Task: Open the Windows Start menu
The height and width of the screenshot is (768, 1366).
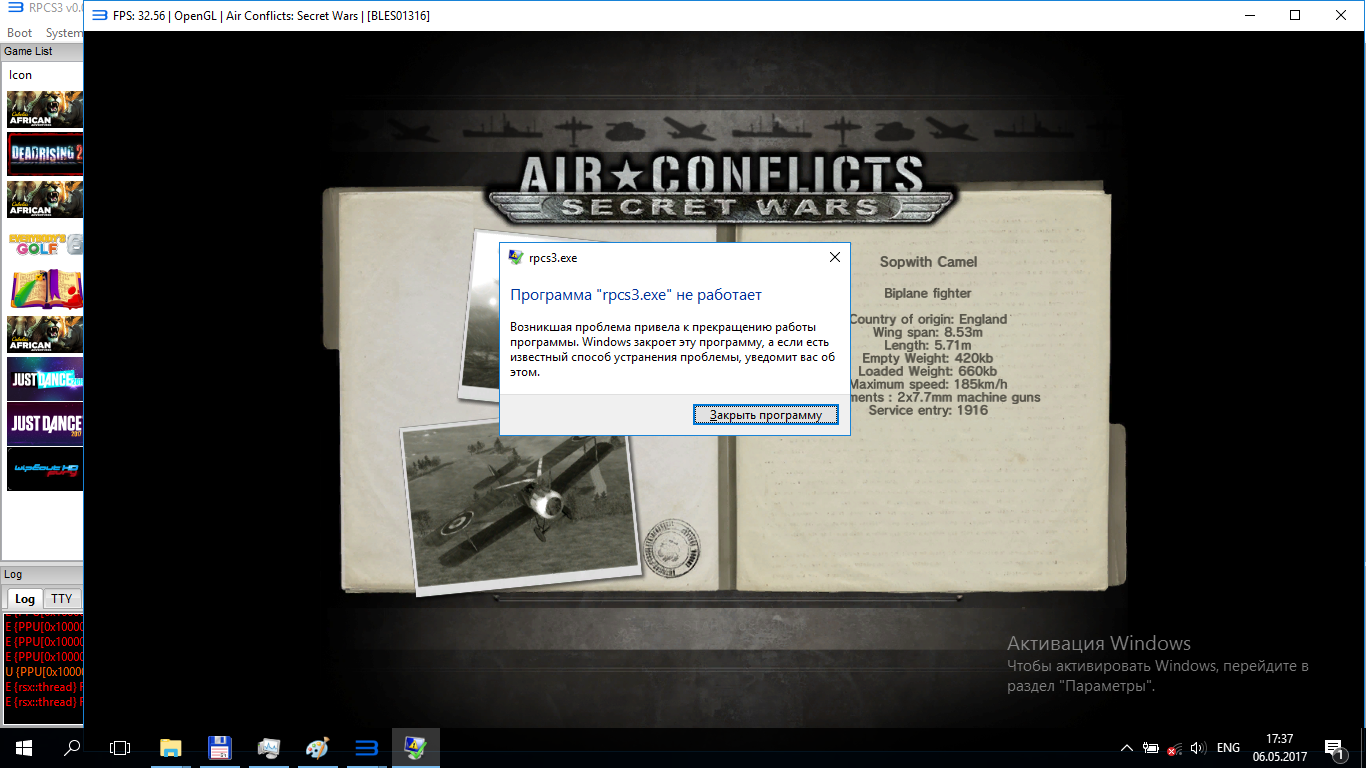Action: tap(24, 747)
